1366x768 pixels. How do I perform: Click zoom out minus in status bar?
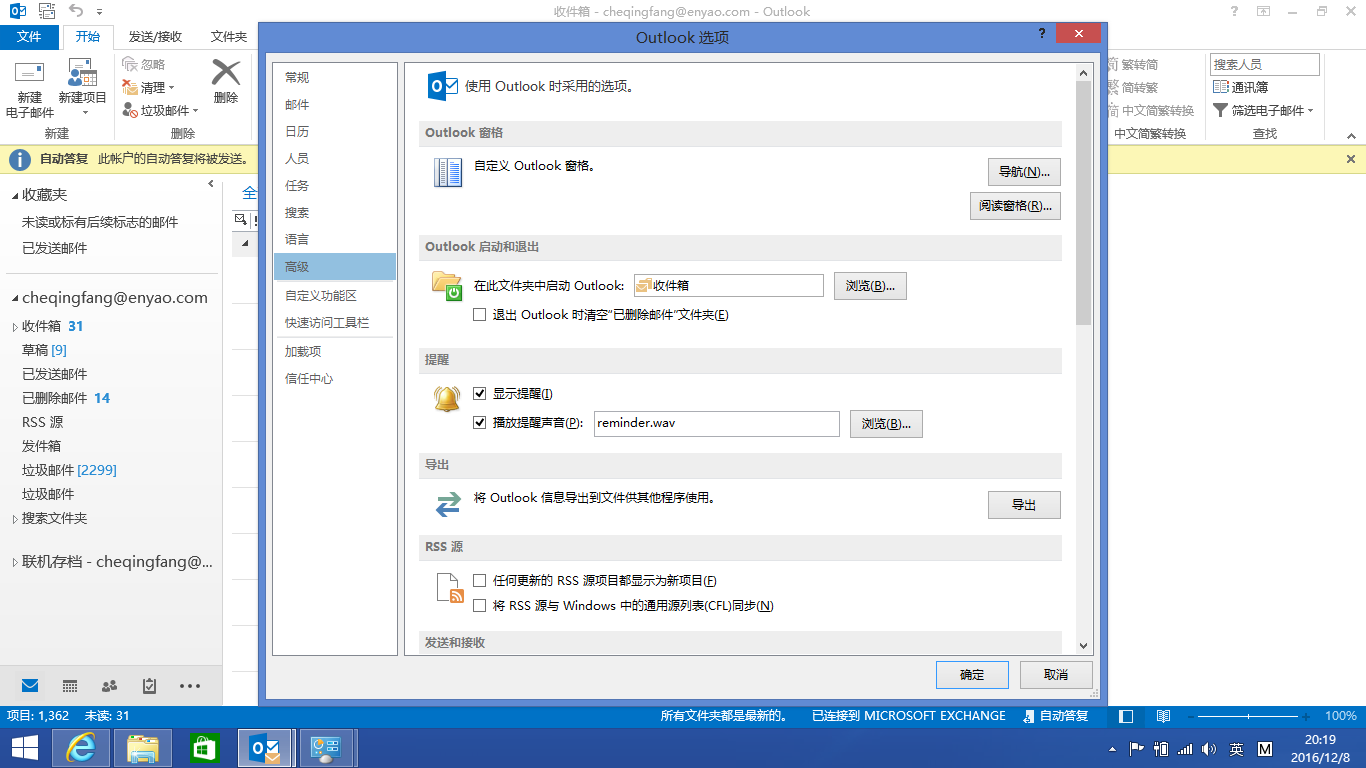[x=1191, y=717]
